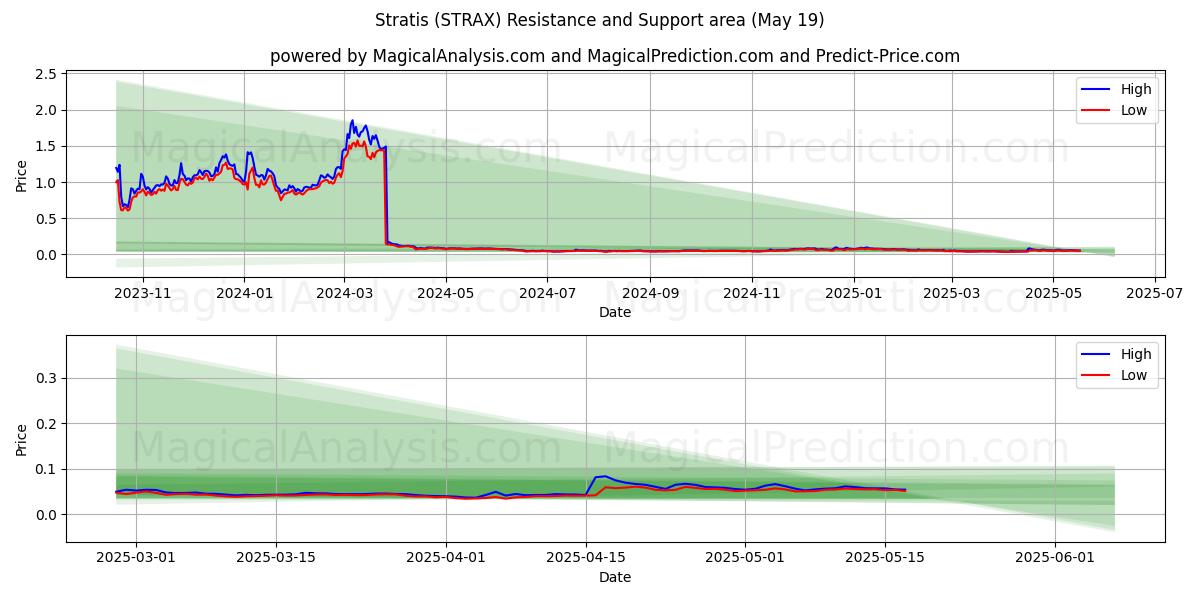The height and width of the screenshot is (600, 1200).
Task: Click the '2024-03' x-axis label on the top chart
Action: [343, 294]
